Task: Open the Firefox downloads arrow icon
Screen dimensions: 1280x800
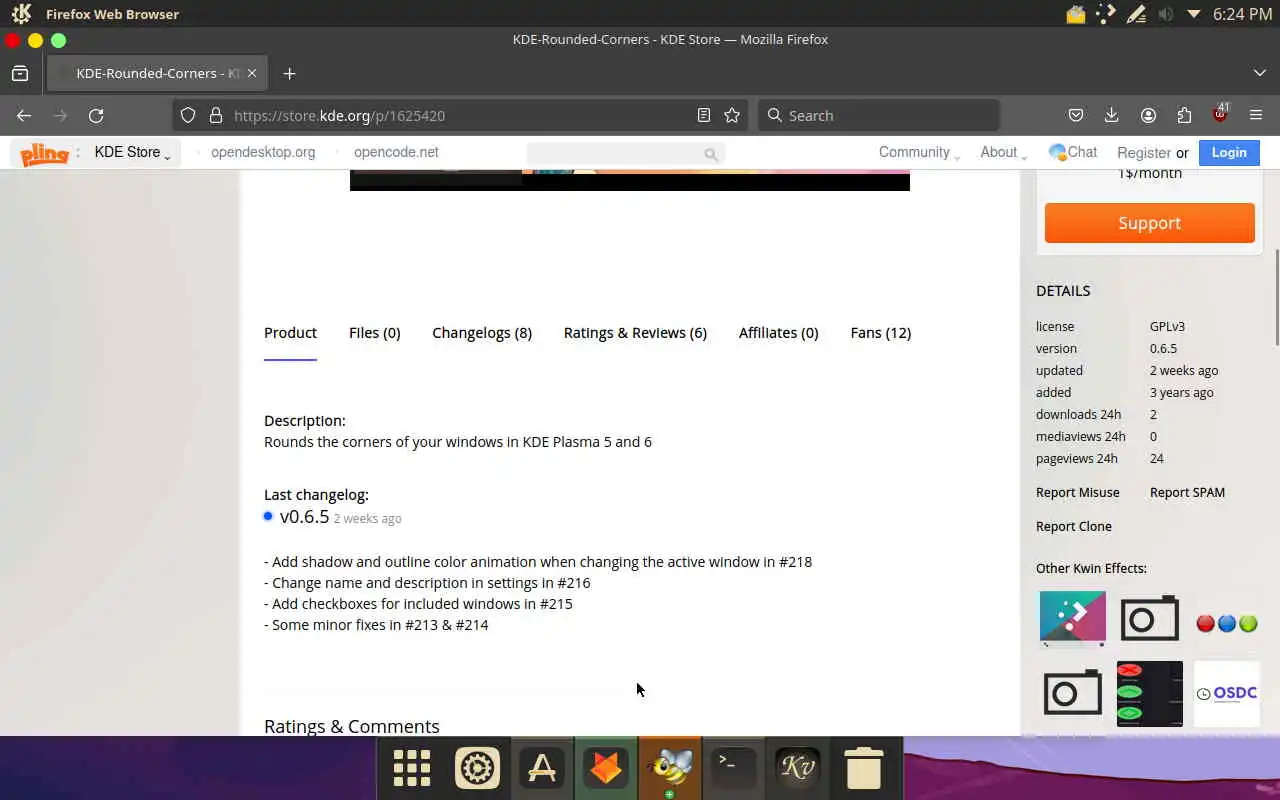Action: point(1111,115)
